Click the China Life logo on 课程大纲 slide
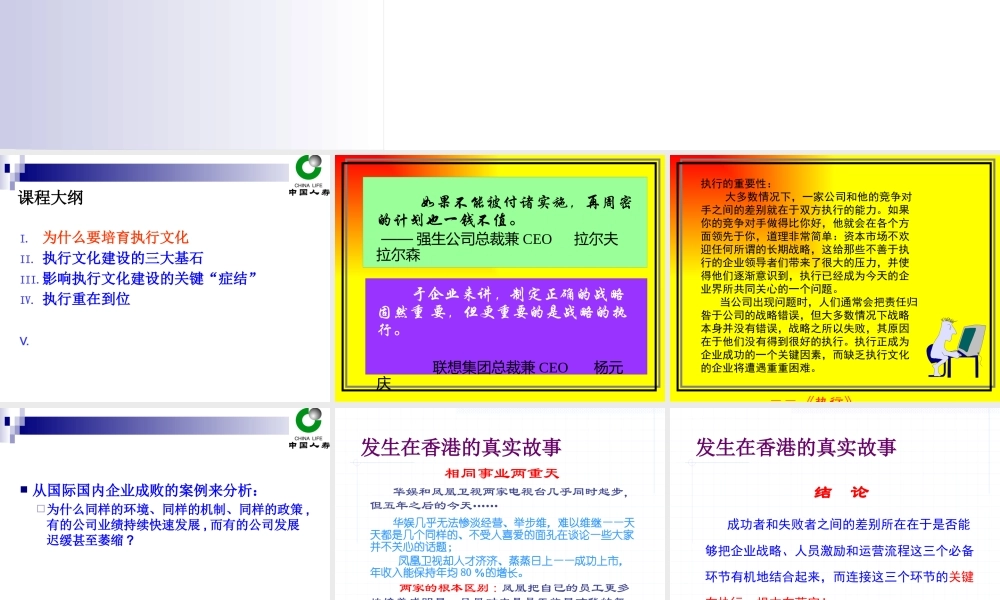The height and width of the screenshot is (600, 1000). click(309, 175)
